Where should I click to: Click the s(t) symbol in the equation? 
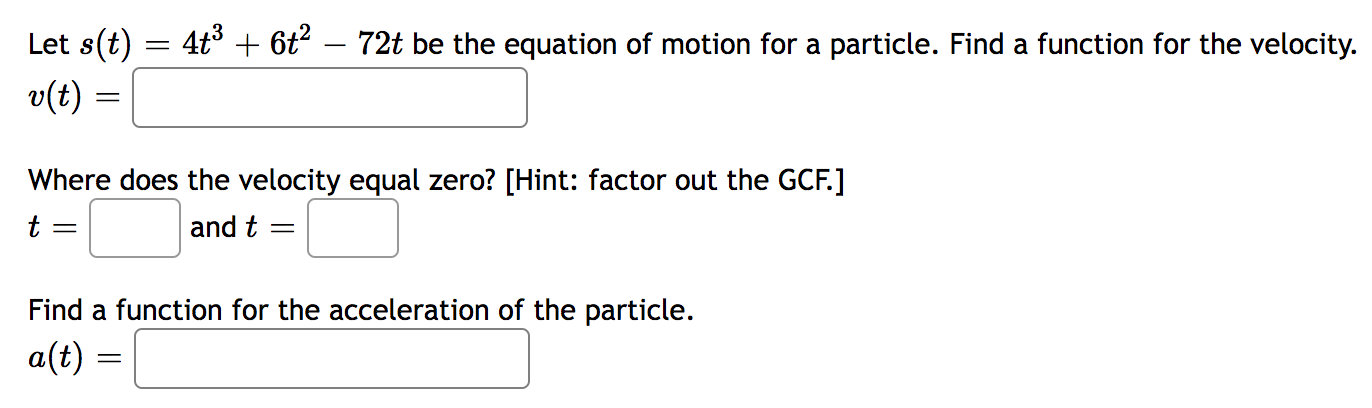click(x=105, y=46)
